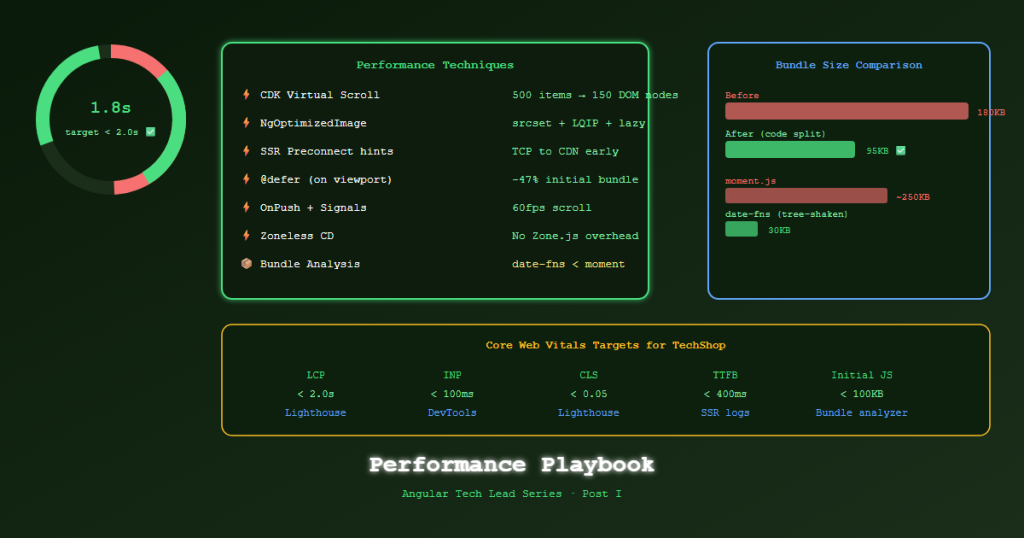Click the INP metric label
Viewport: 1024px width, 538px height.
pyautogui.click(x=452, y=375)
